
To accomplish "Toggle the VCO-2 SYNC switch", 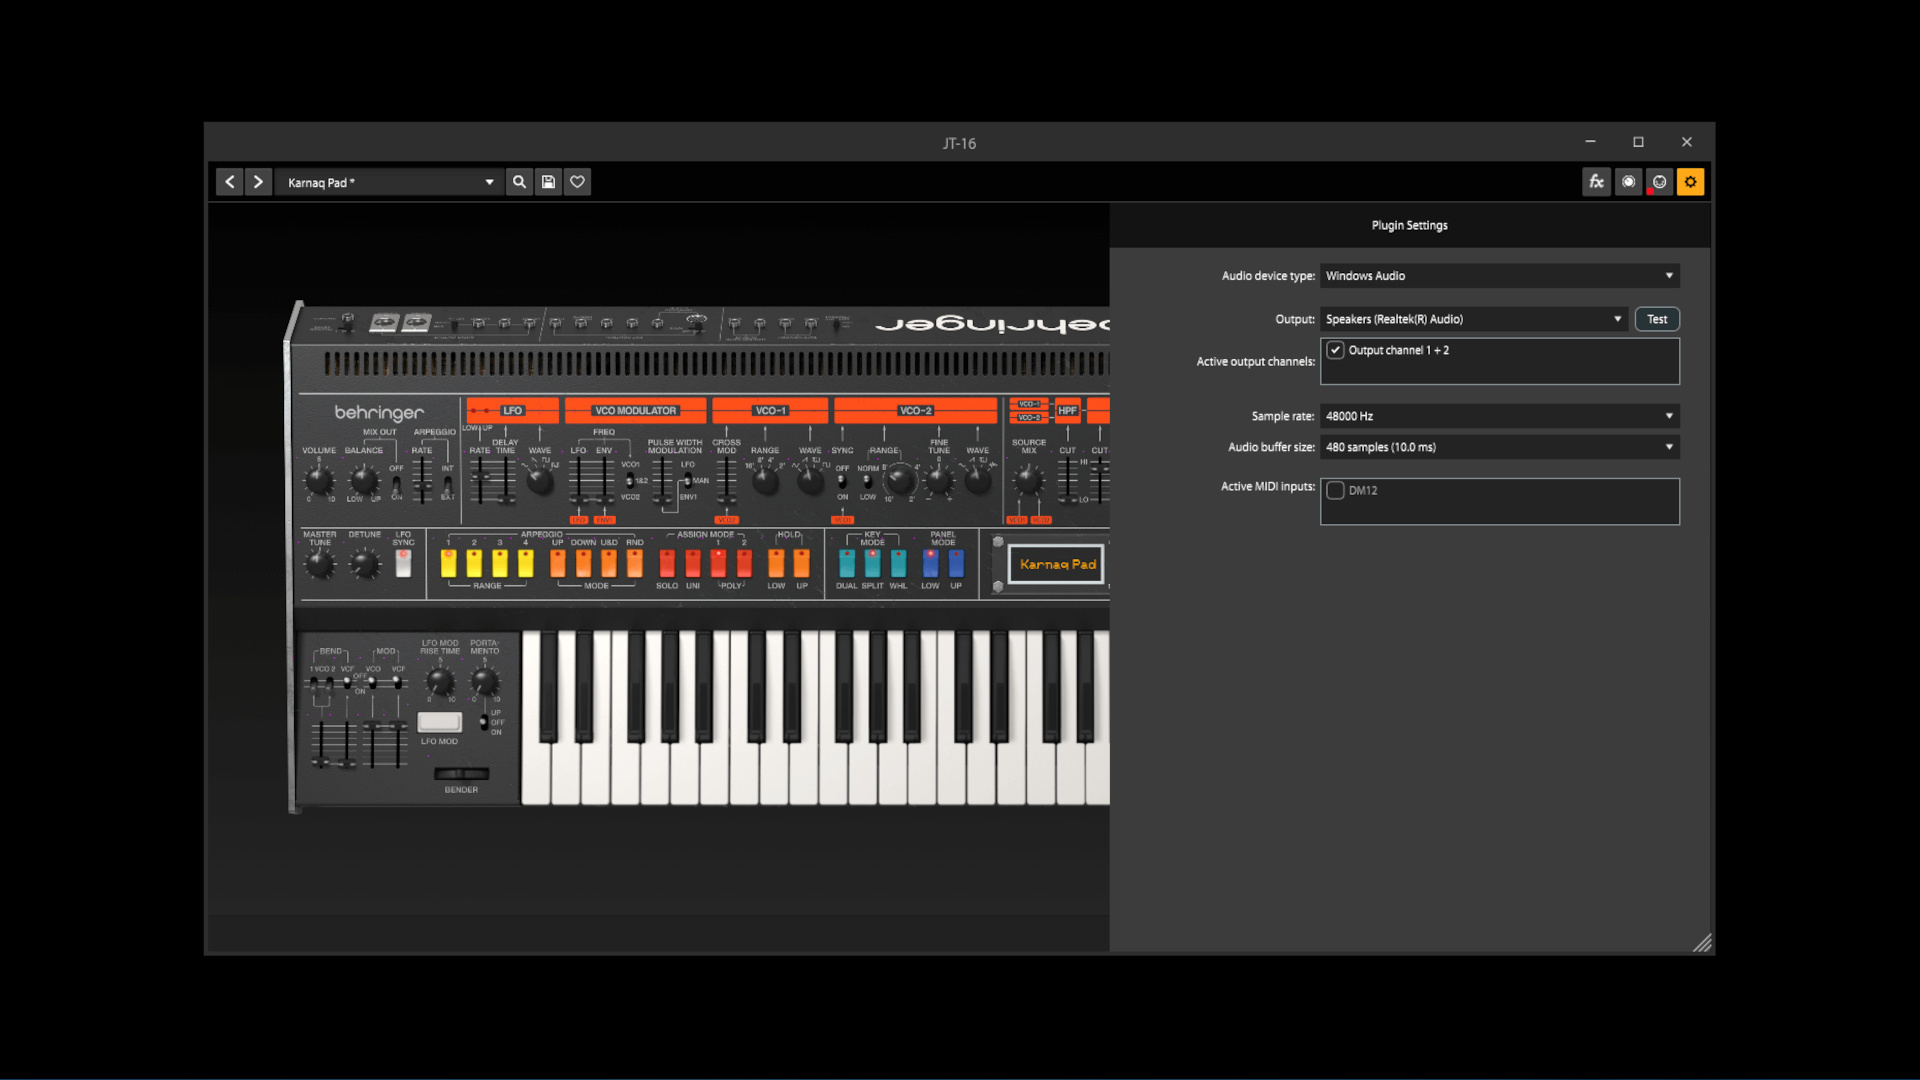I will (x=842, y=481).
